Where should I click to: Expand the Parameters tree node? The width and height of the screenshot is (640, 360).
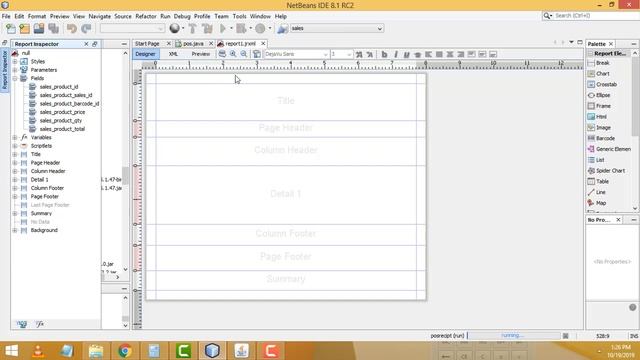15,70
